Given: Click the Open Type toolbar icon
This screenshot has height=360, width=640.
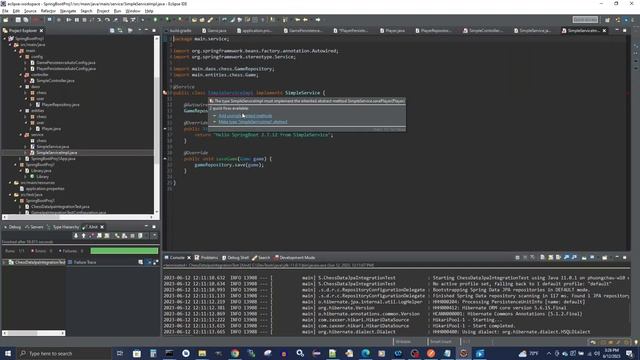Looking at the screenshot, I should [x=194, y=20].
